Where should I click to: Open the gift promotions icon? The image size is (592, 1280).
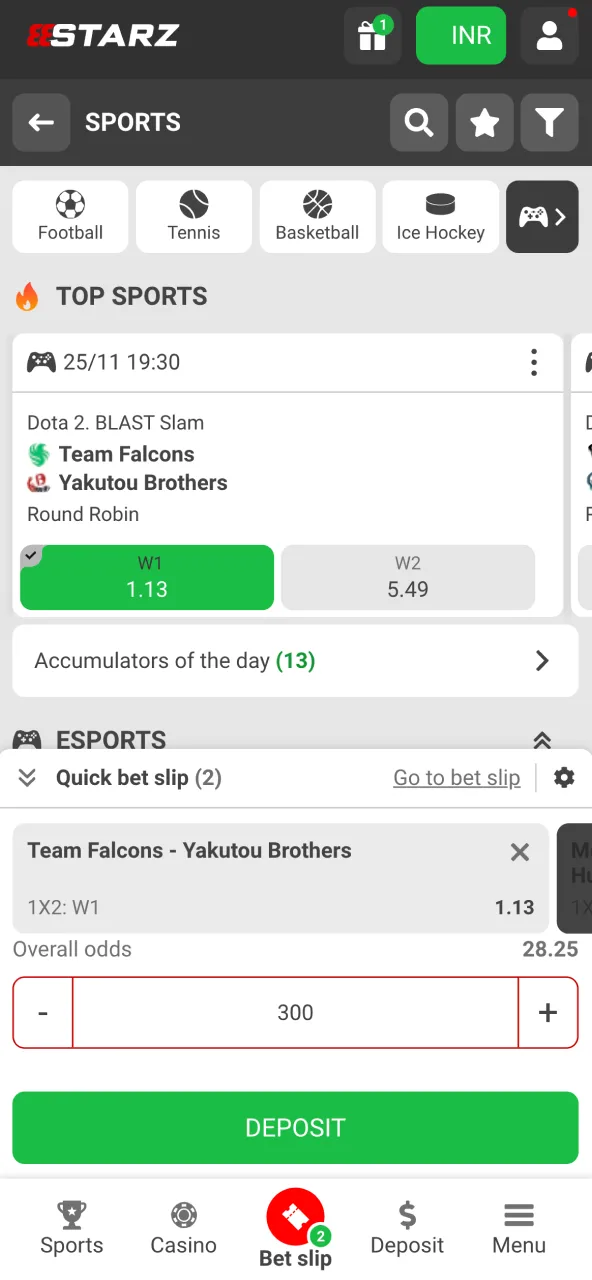click(x=372, y=36)
